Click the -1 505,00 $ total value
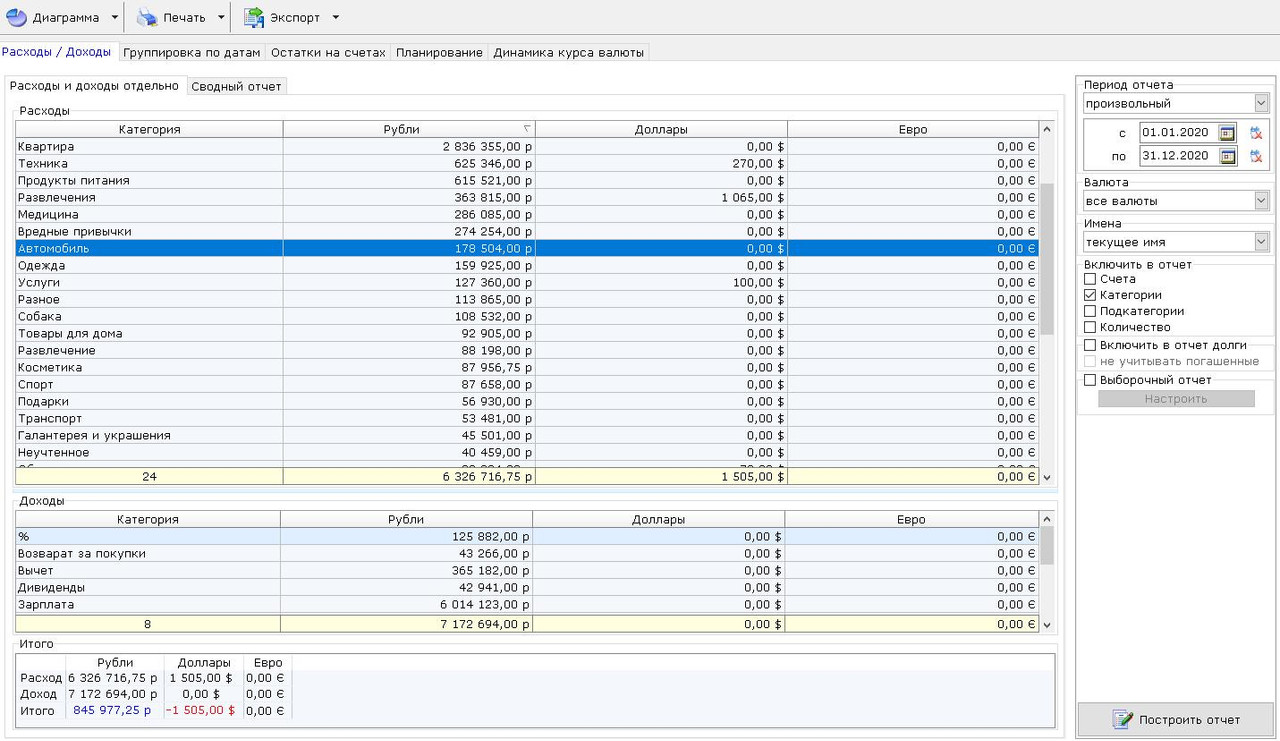 click(x=200, y=711)
